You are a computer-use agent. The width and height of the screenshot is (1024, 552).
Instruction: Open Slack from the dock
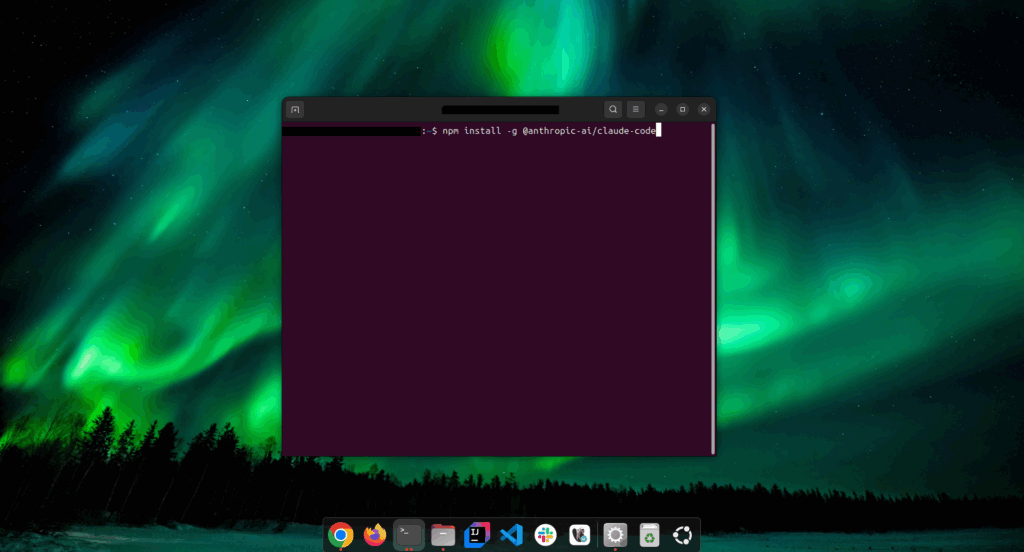[x=545, y=535]
